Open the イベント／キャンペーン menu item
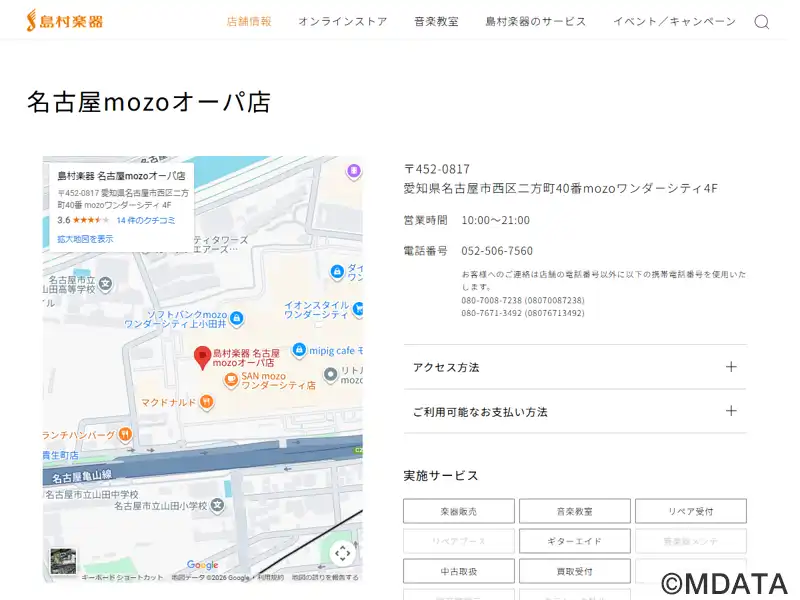This screenshot has height=600, width=800. (x=674, y=21)
